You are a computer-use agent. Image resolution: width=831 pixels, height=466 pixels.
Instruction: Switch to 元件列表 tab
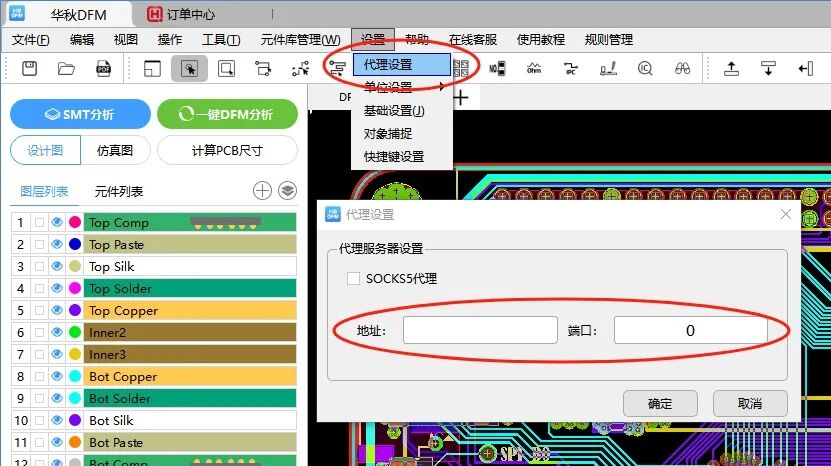(x=119, y=191)
